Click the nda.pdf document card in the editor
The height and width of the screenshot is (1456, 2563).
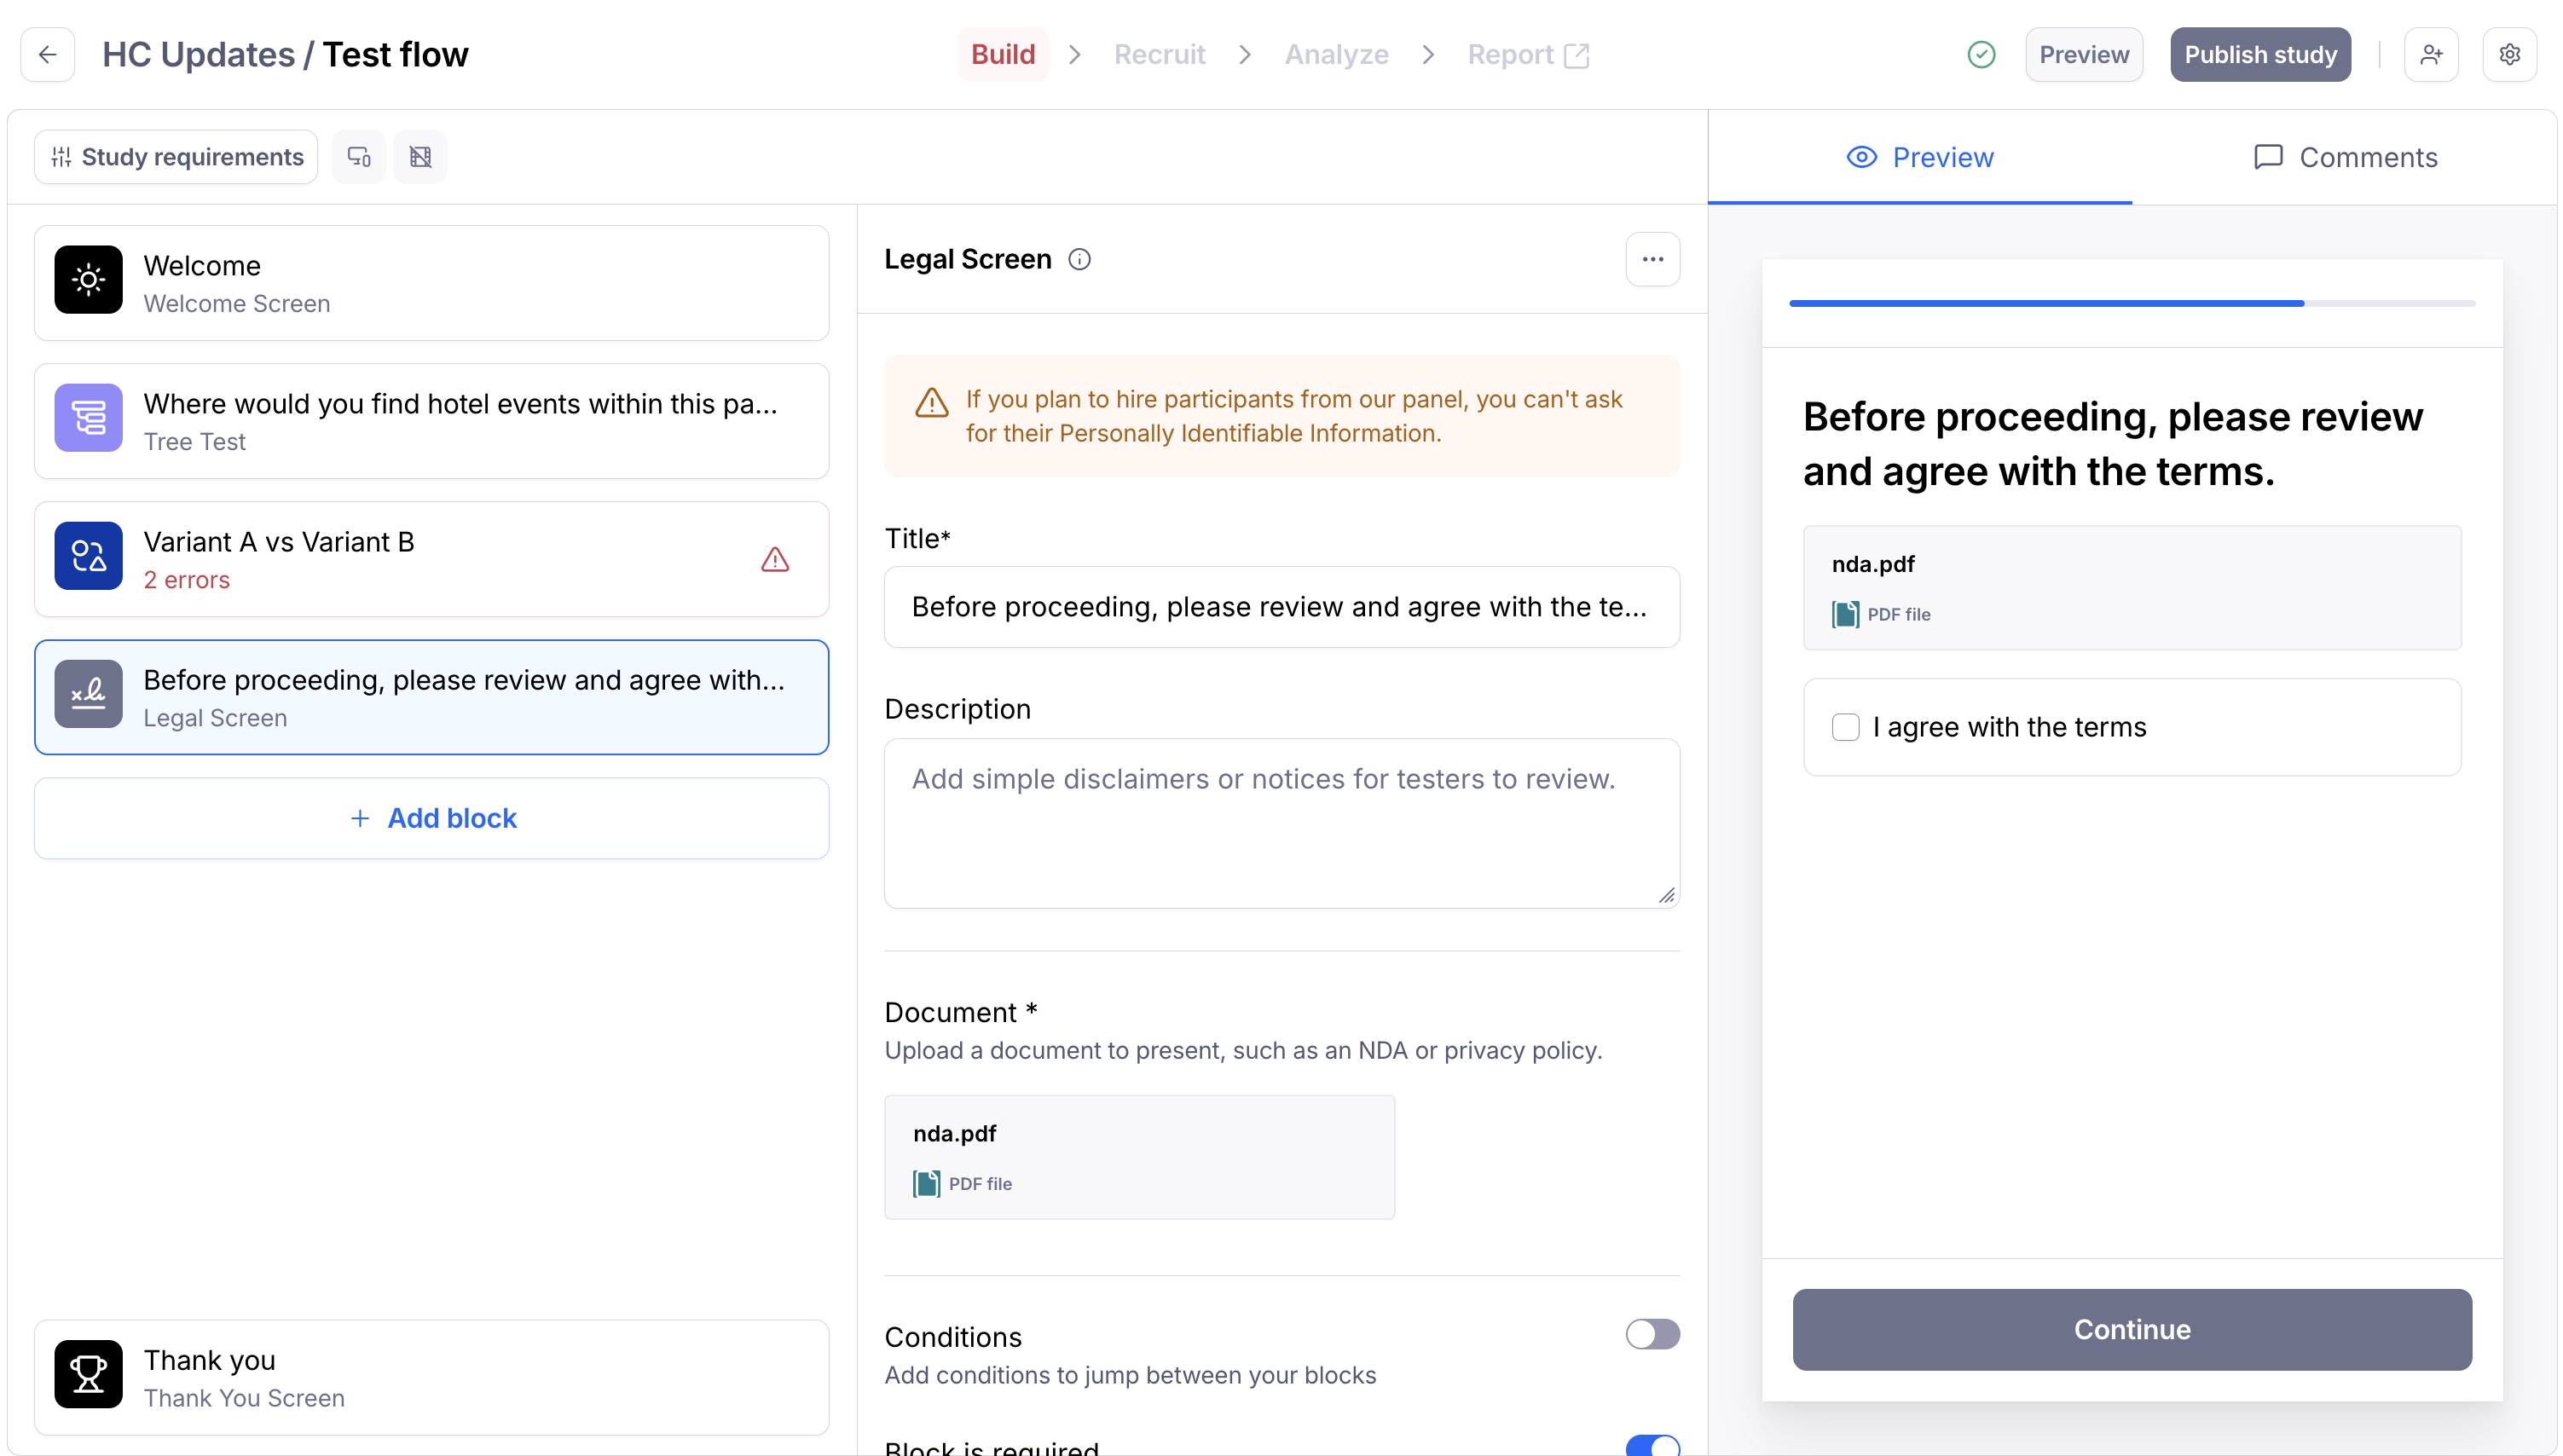tap(1139, 1157)
